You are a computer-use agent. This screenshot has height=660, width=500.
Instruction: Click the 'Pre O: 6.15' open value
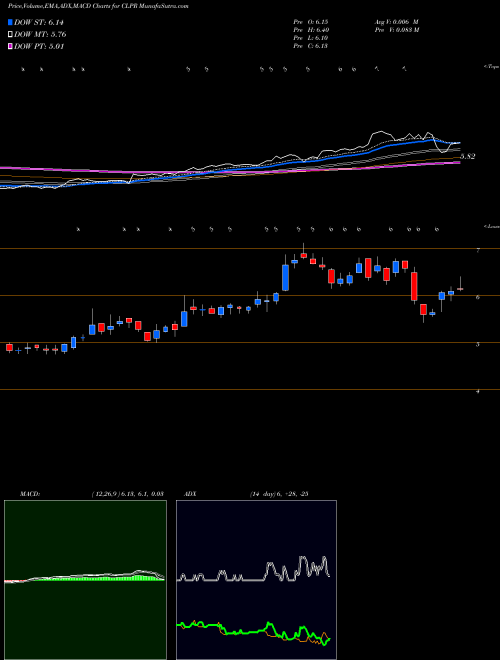point(311,21)
